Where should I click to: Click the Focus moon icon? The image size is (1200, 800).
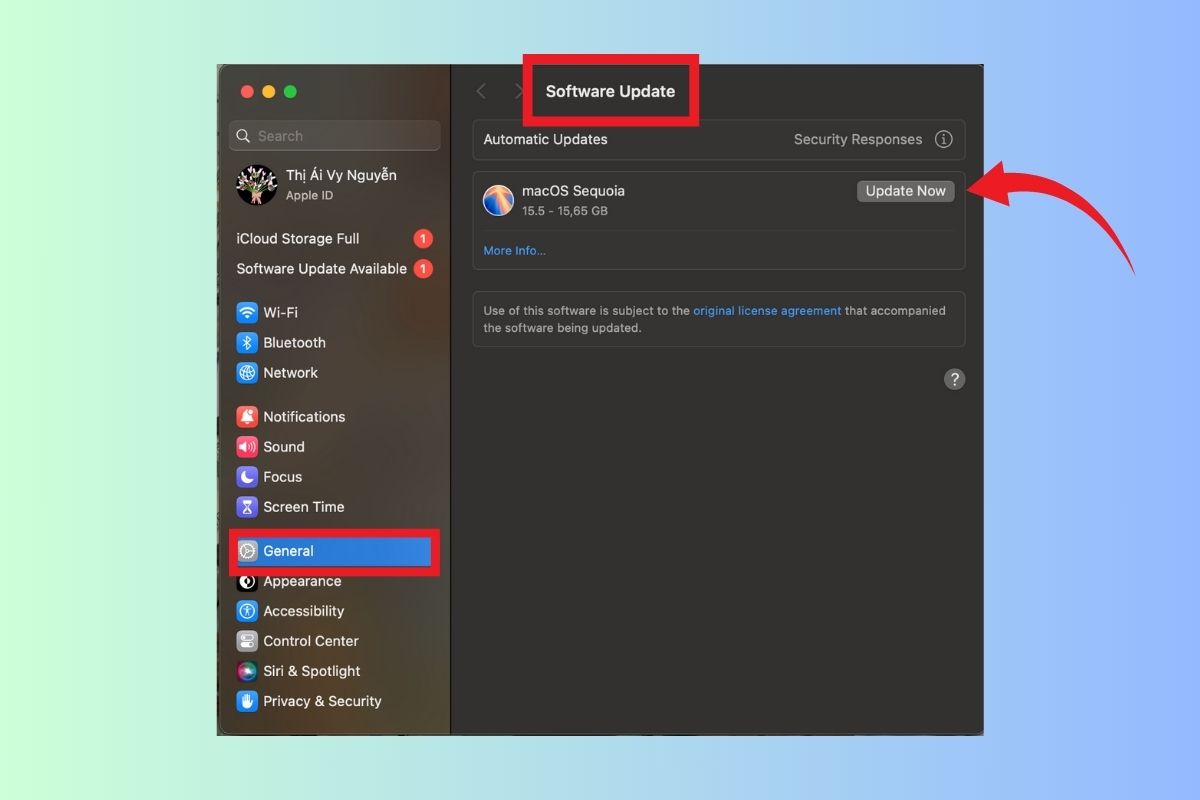(247, 477)
